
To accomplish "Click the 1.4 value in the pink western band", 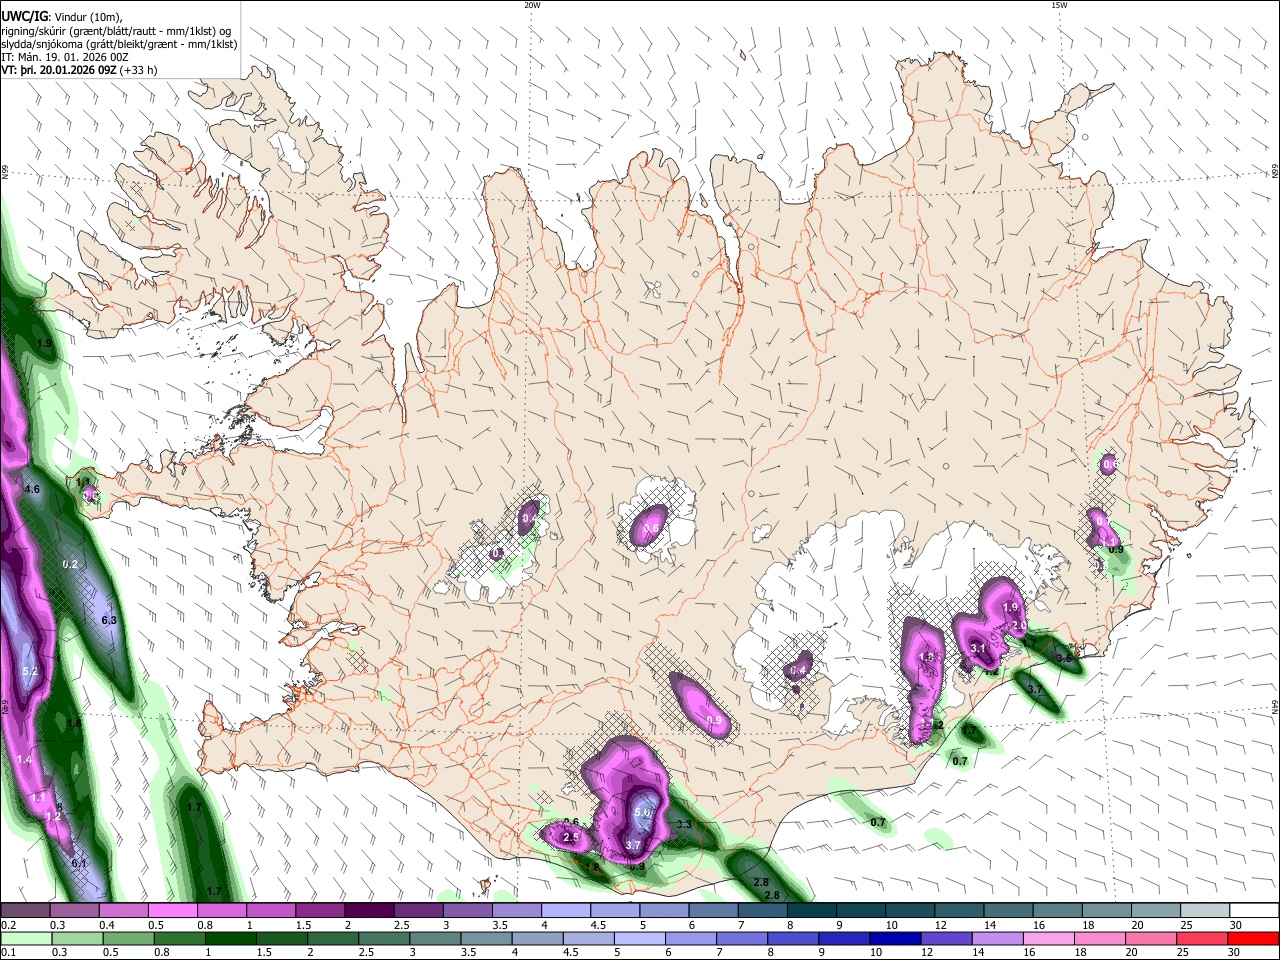I will (x=26, y=760).
